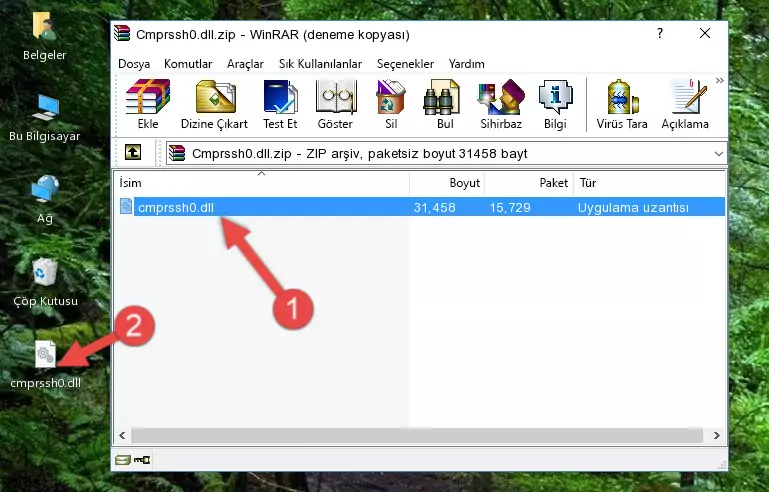Launch the Sihirbaz wizard
This screenshot has height=492, width=769.
(x=501, y=104)
